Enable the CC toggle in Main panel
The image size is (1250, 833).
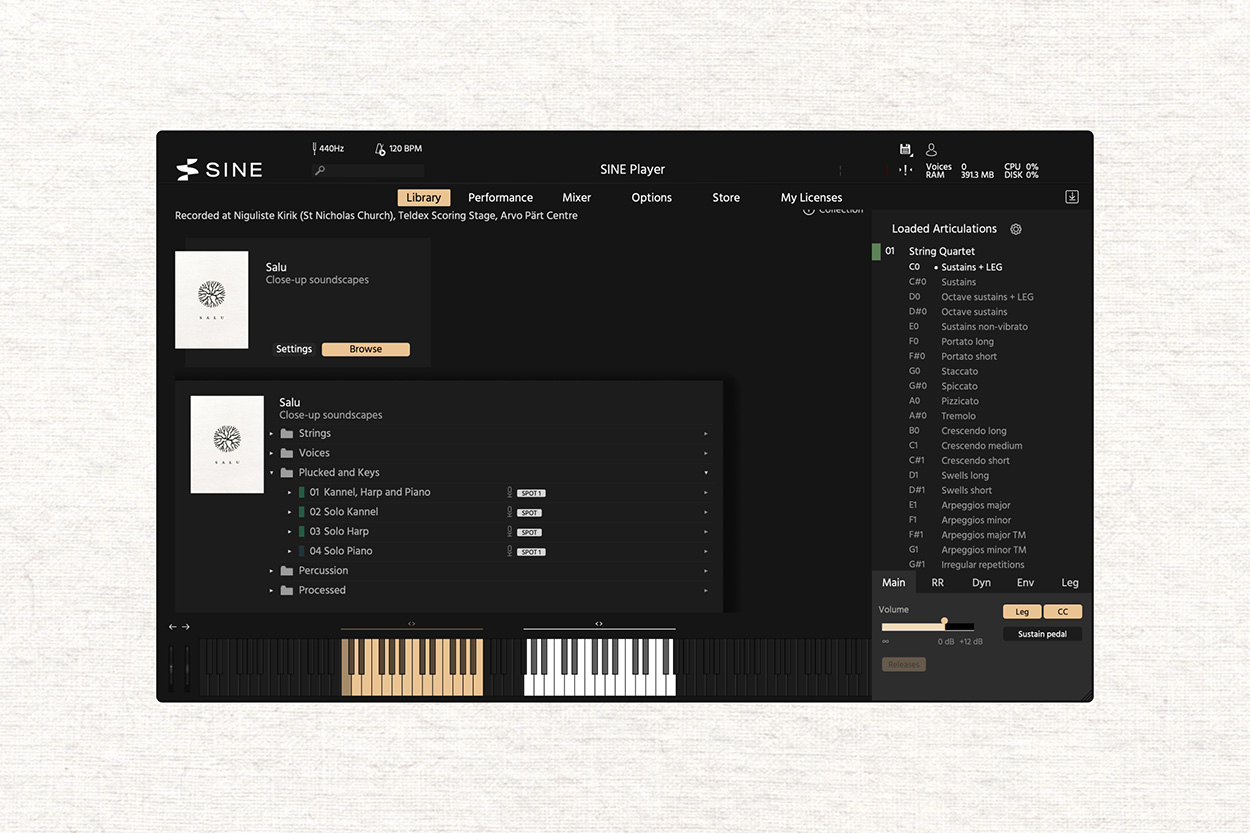tap(1063, 611)
